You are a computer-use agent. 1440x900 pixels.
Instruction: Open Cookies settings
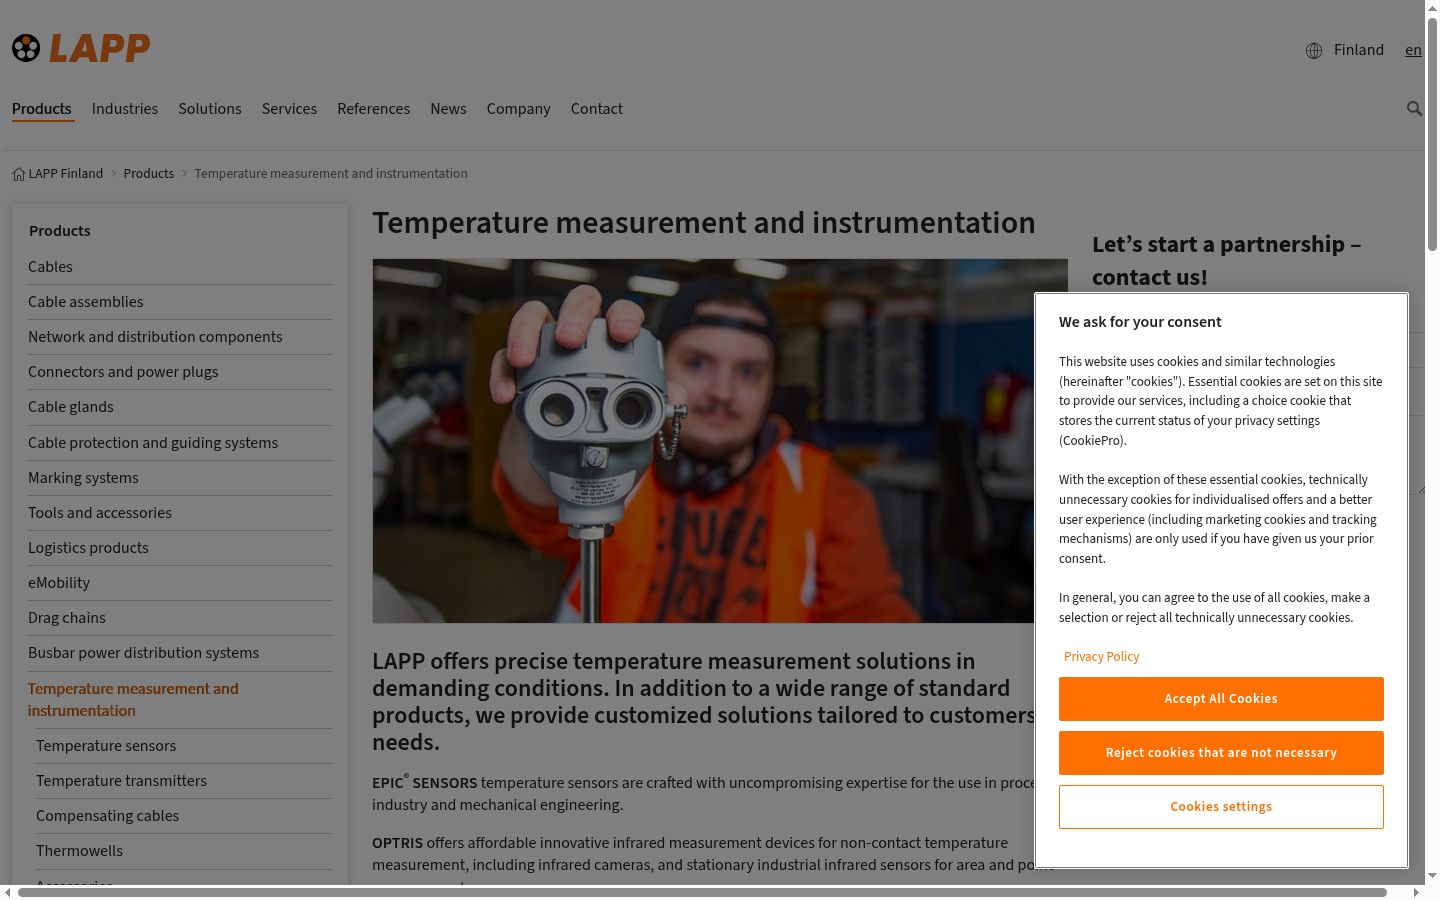coord(1221,807)
